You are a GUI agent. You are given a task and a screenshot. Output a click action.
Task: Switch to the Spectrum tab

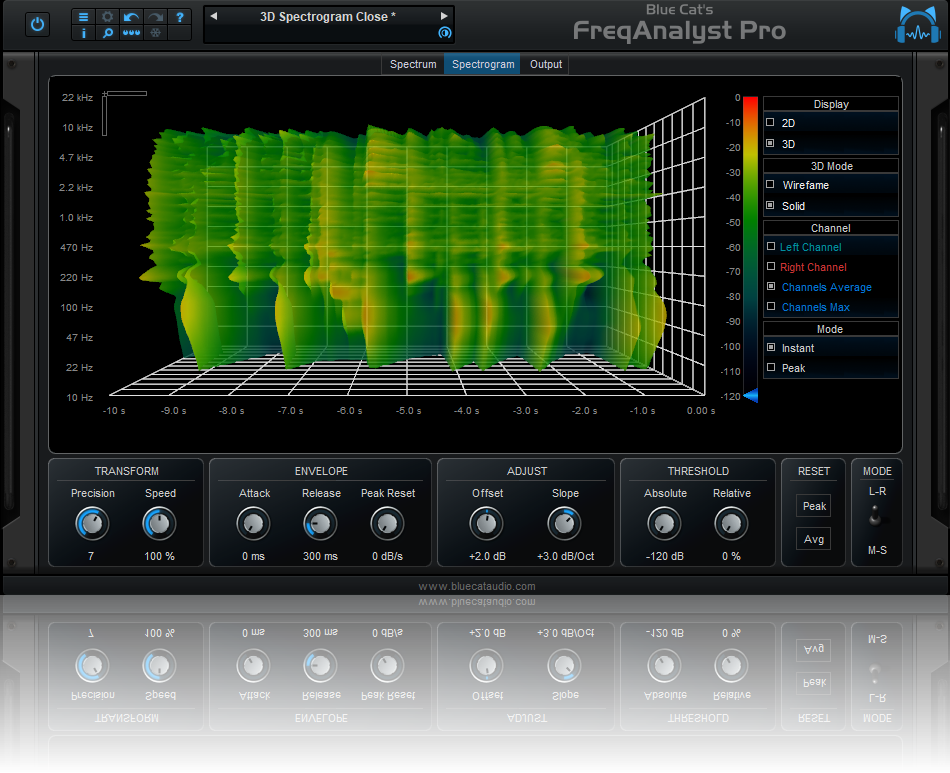pyautogui.click(x=413, y=65)
